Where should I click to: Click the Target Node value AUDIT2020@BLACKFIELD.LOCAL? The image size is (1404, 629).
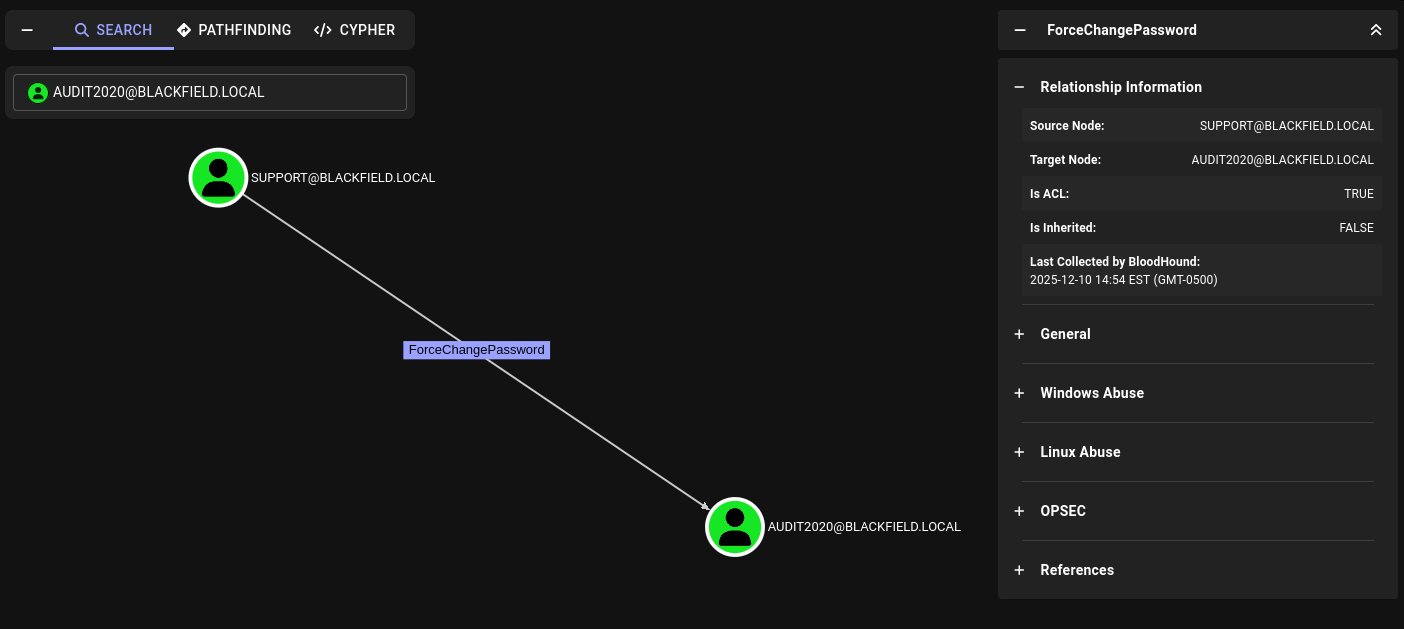1283,160
